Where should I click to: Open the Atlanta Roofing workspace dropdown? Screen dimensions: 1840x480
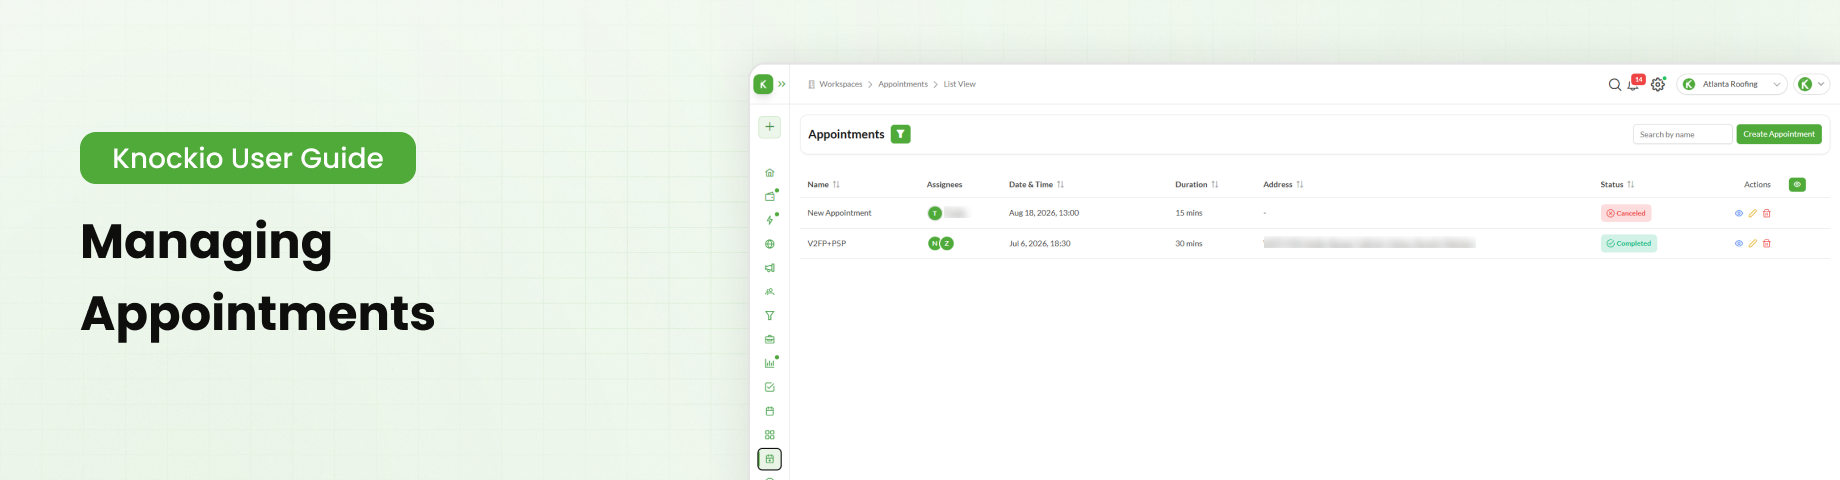pyautogui.click(x=1732, y=84)
